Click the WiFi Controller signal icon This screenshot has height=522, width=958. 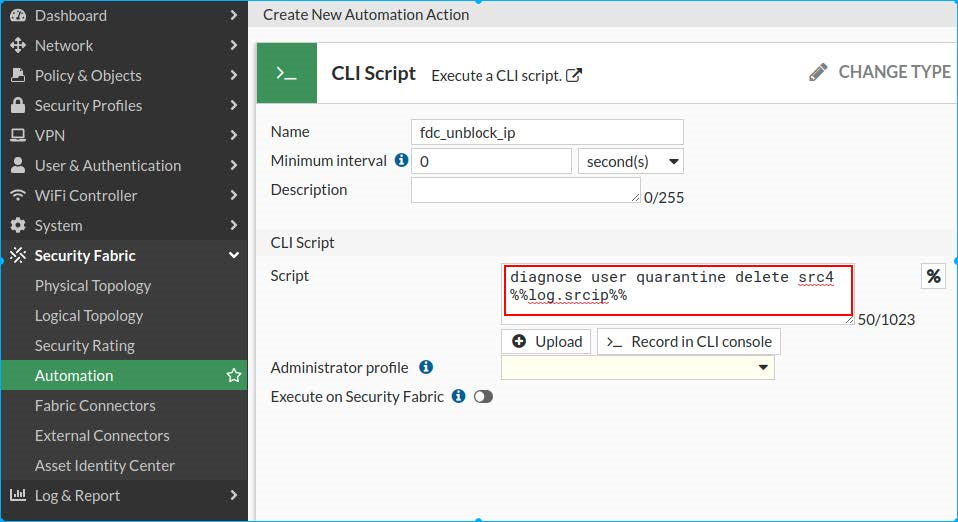tap(17, 195)
